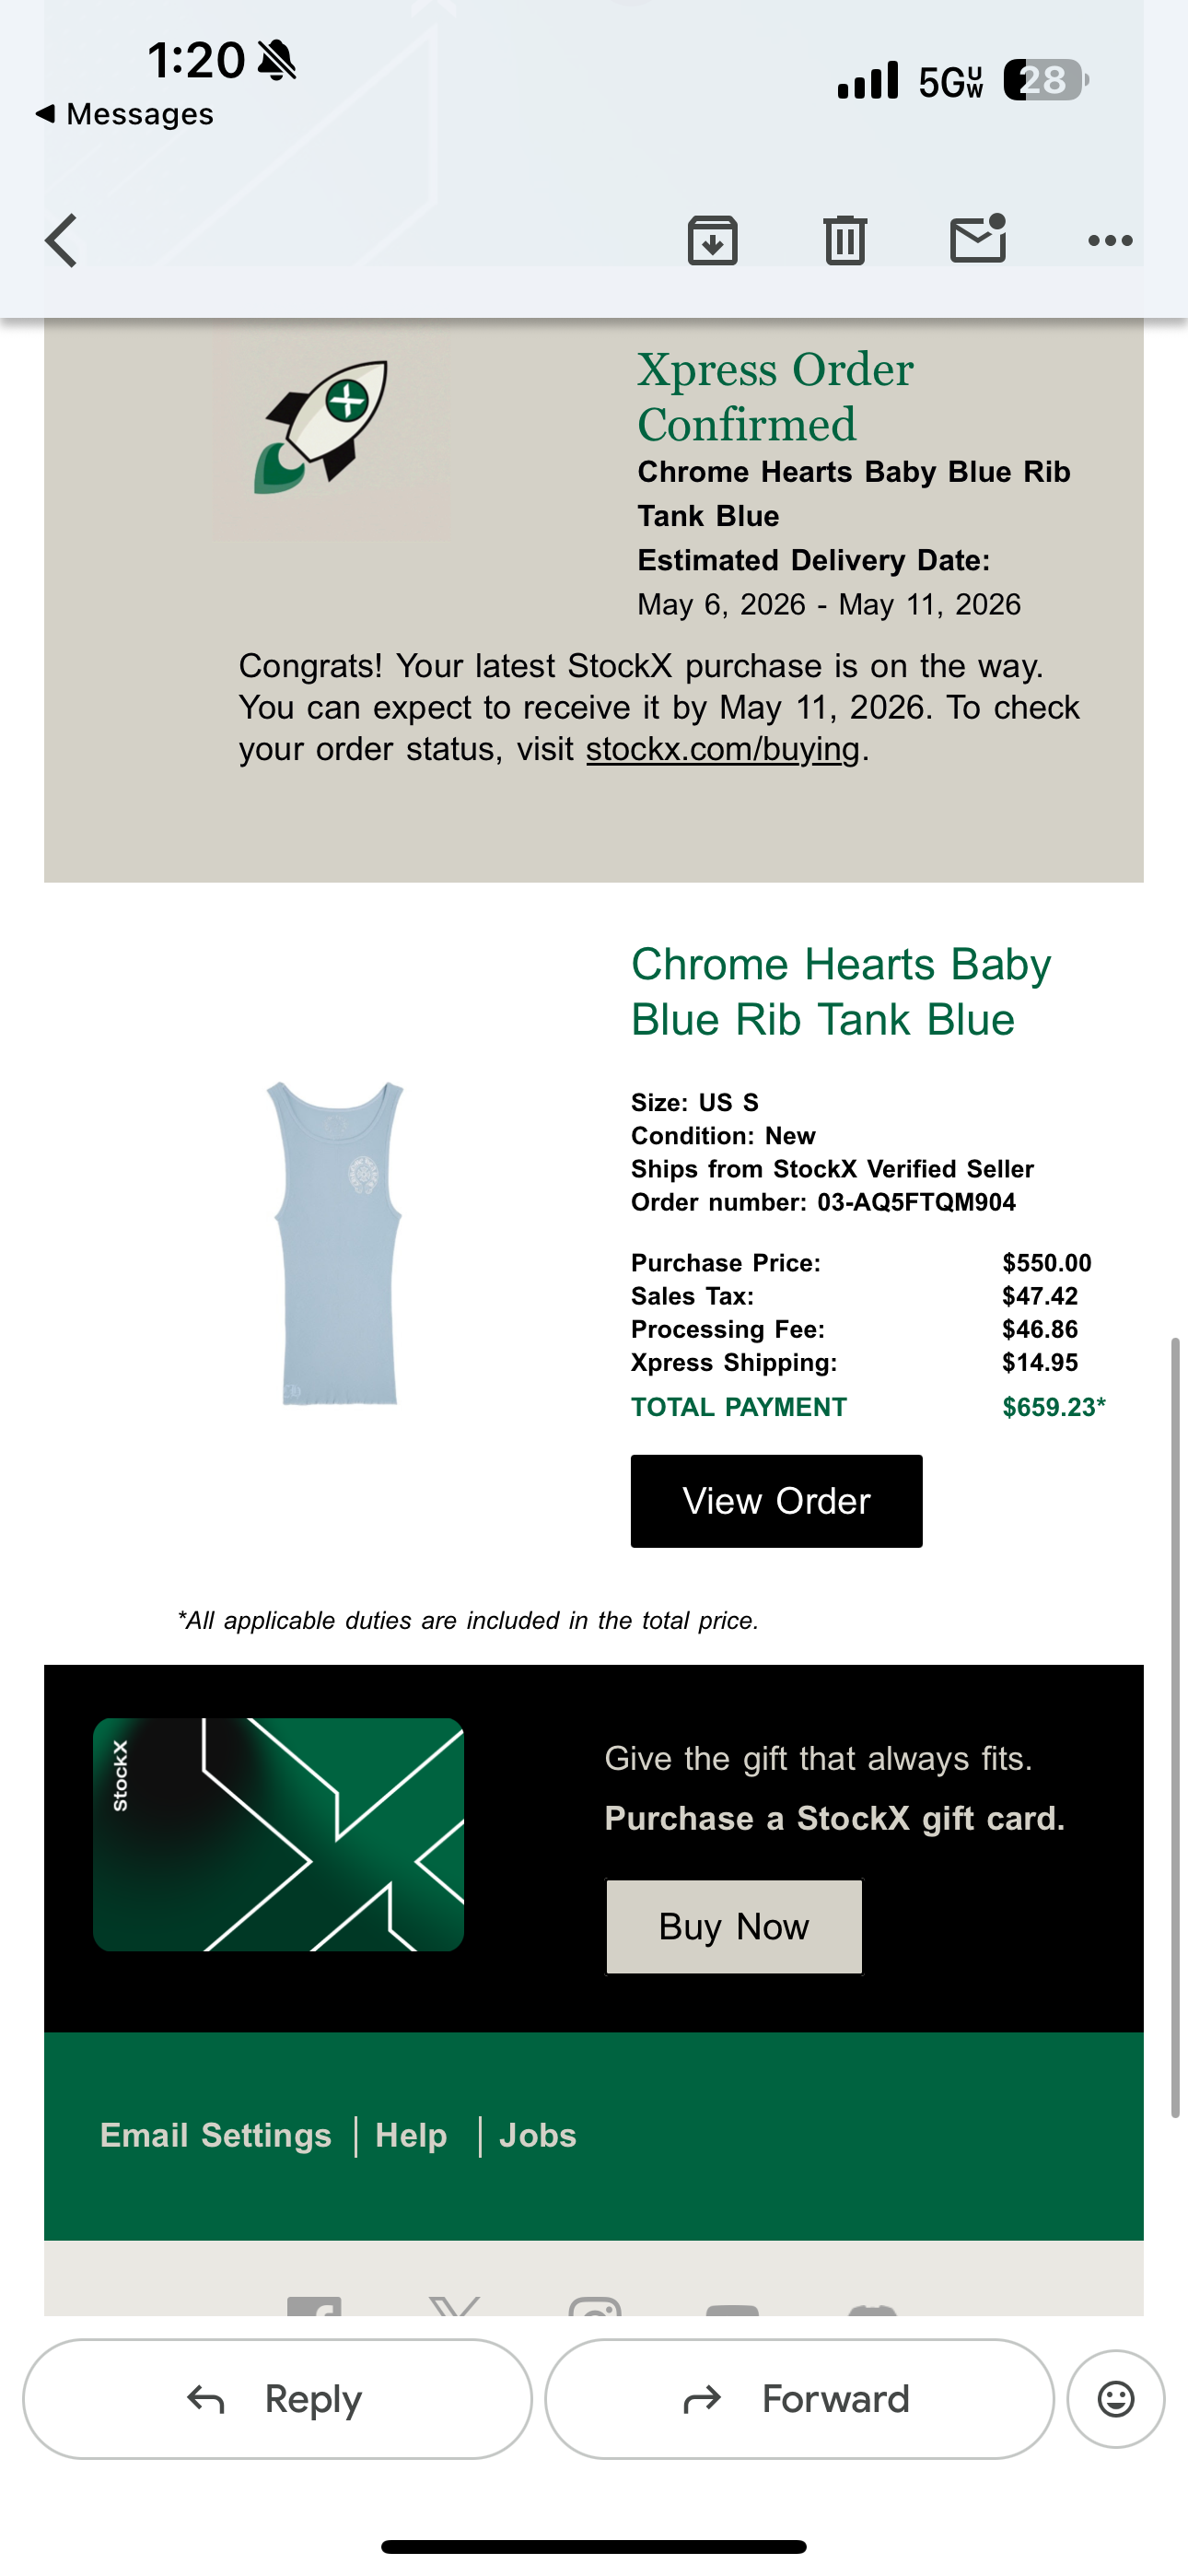Delete the email using the trash icon

(x=845, y=241)
